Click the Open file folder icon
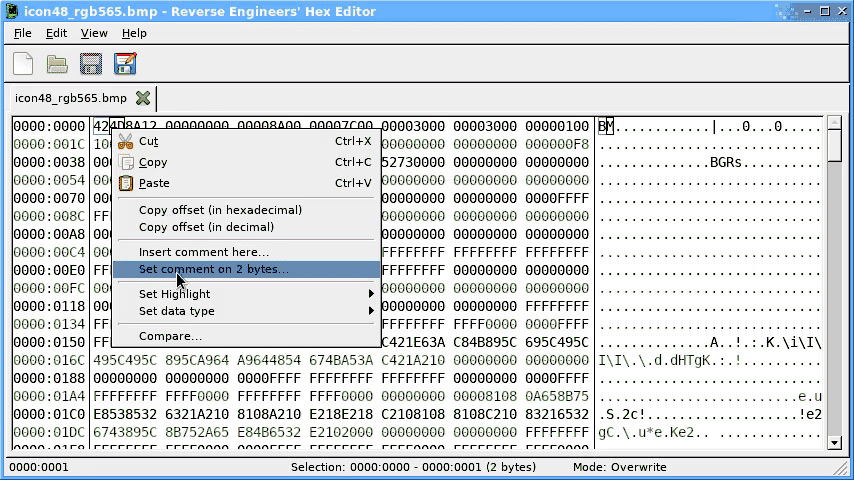Viewport: 854px width, 480px height. 57,64
